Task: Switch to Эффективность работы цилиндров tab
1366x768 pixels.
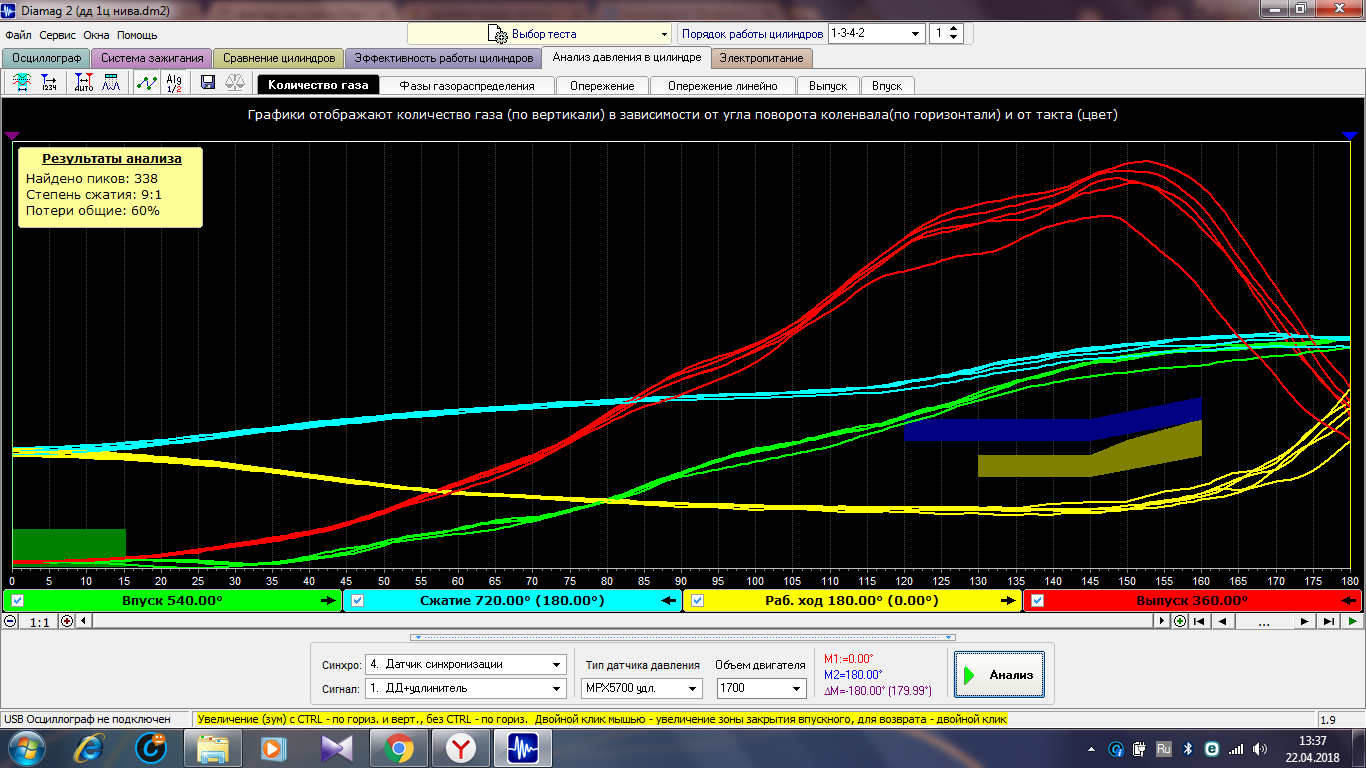Action: (443, 58)
